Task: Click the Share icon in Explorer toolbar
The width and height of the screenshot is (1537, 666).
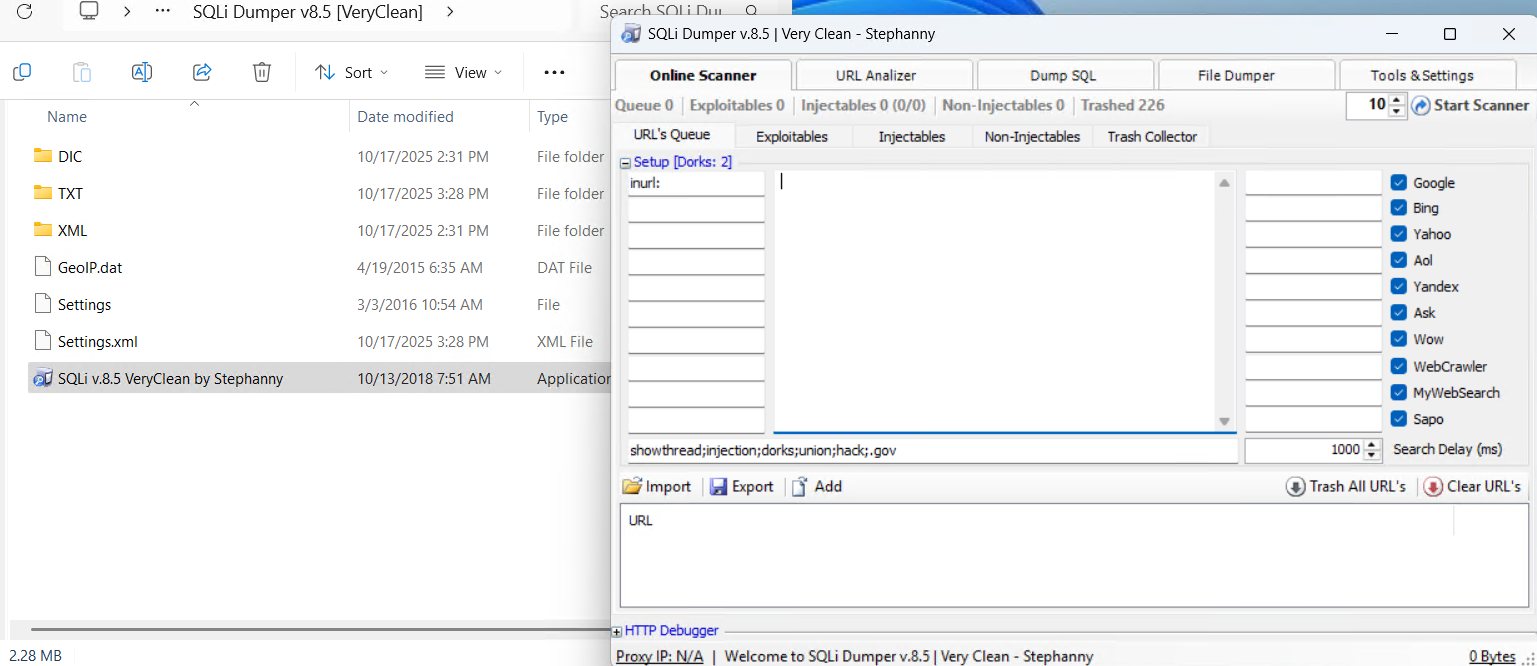Action: [x=202, y=72]
